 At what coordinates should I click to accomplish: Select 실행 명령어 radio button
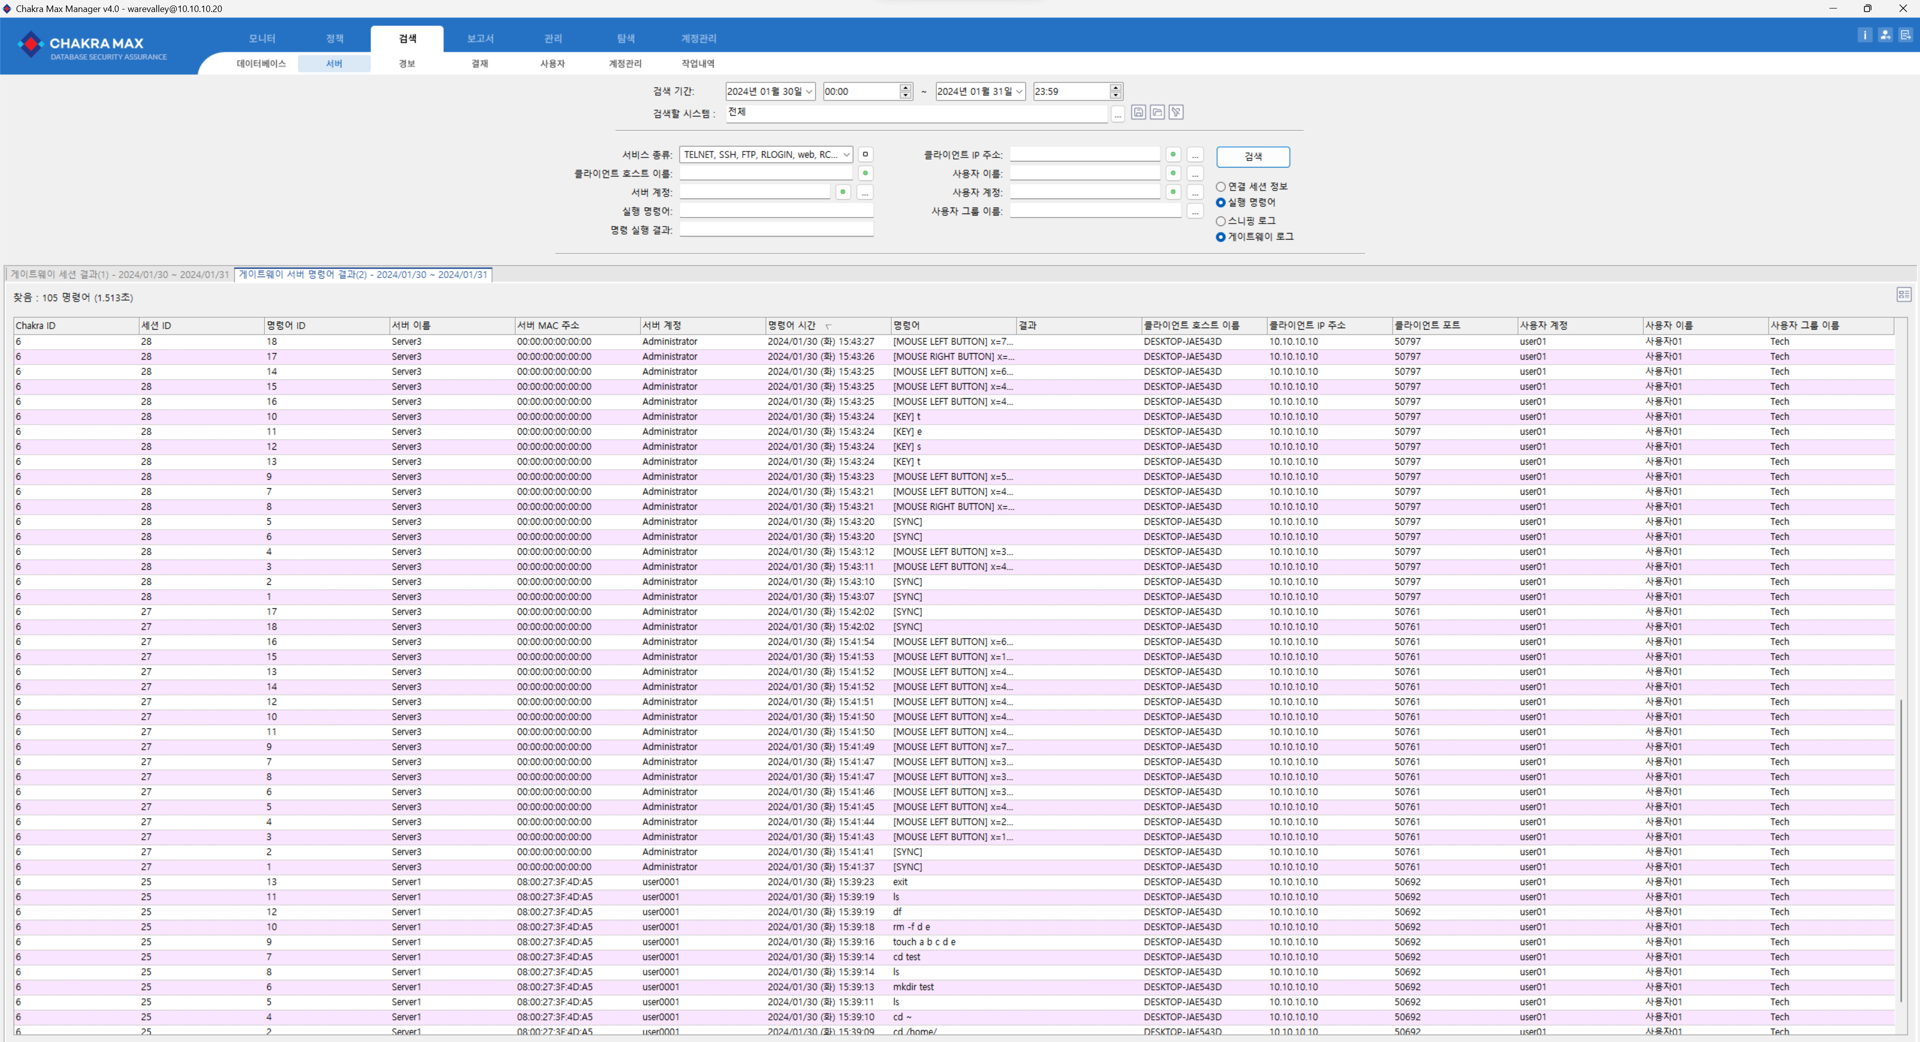coord(1221,203)
